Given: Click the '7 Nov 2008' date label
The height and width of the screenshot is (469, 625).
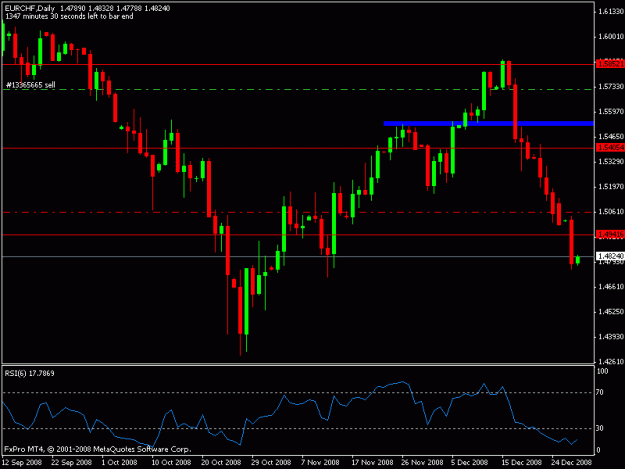Looking at the screenshot, I should pyautogui.click(x=320, y=462).
